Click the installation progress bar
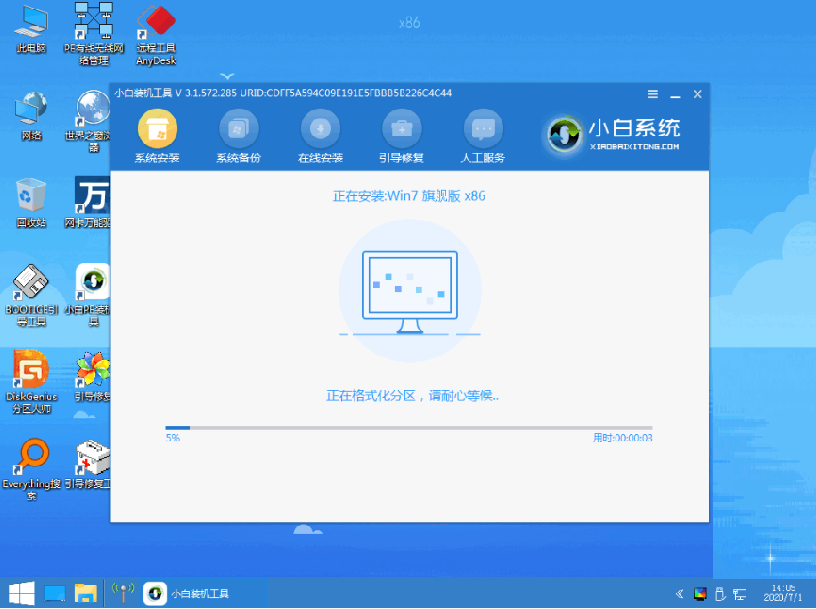Viewport: 816px width, 609px height. click(408, 428)
